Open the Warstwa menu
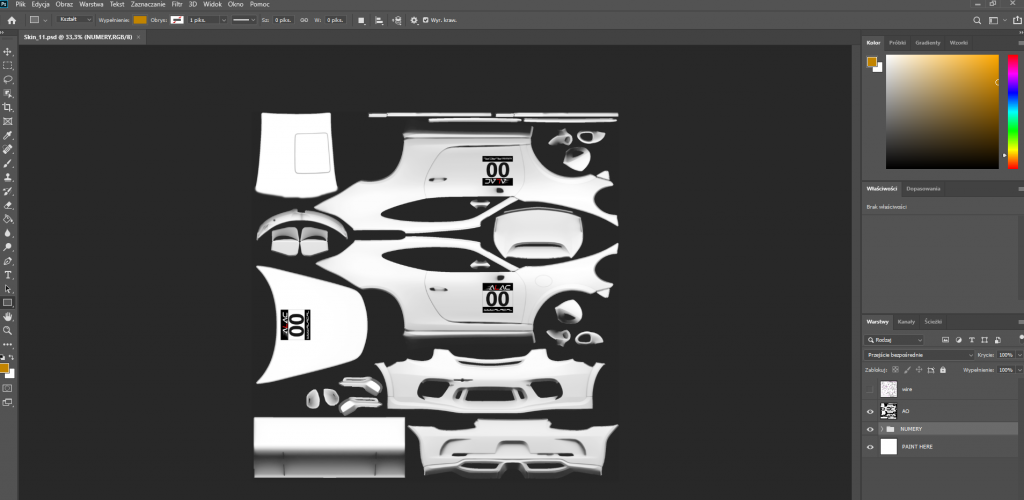1024x500 pixels. 91,4
